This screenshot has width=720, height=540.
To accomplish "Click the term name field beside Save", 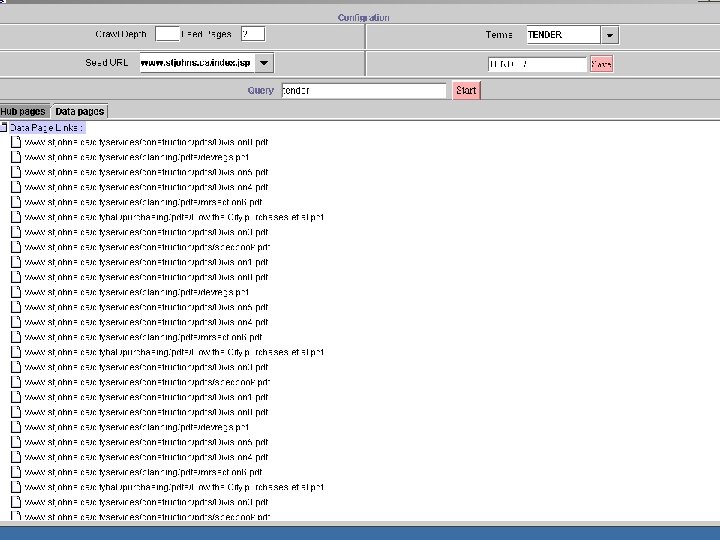I will pos(537,64).
